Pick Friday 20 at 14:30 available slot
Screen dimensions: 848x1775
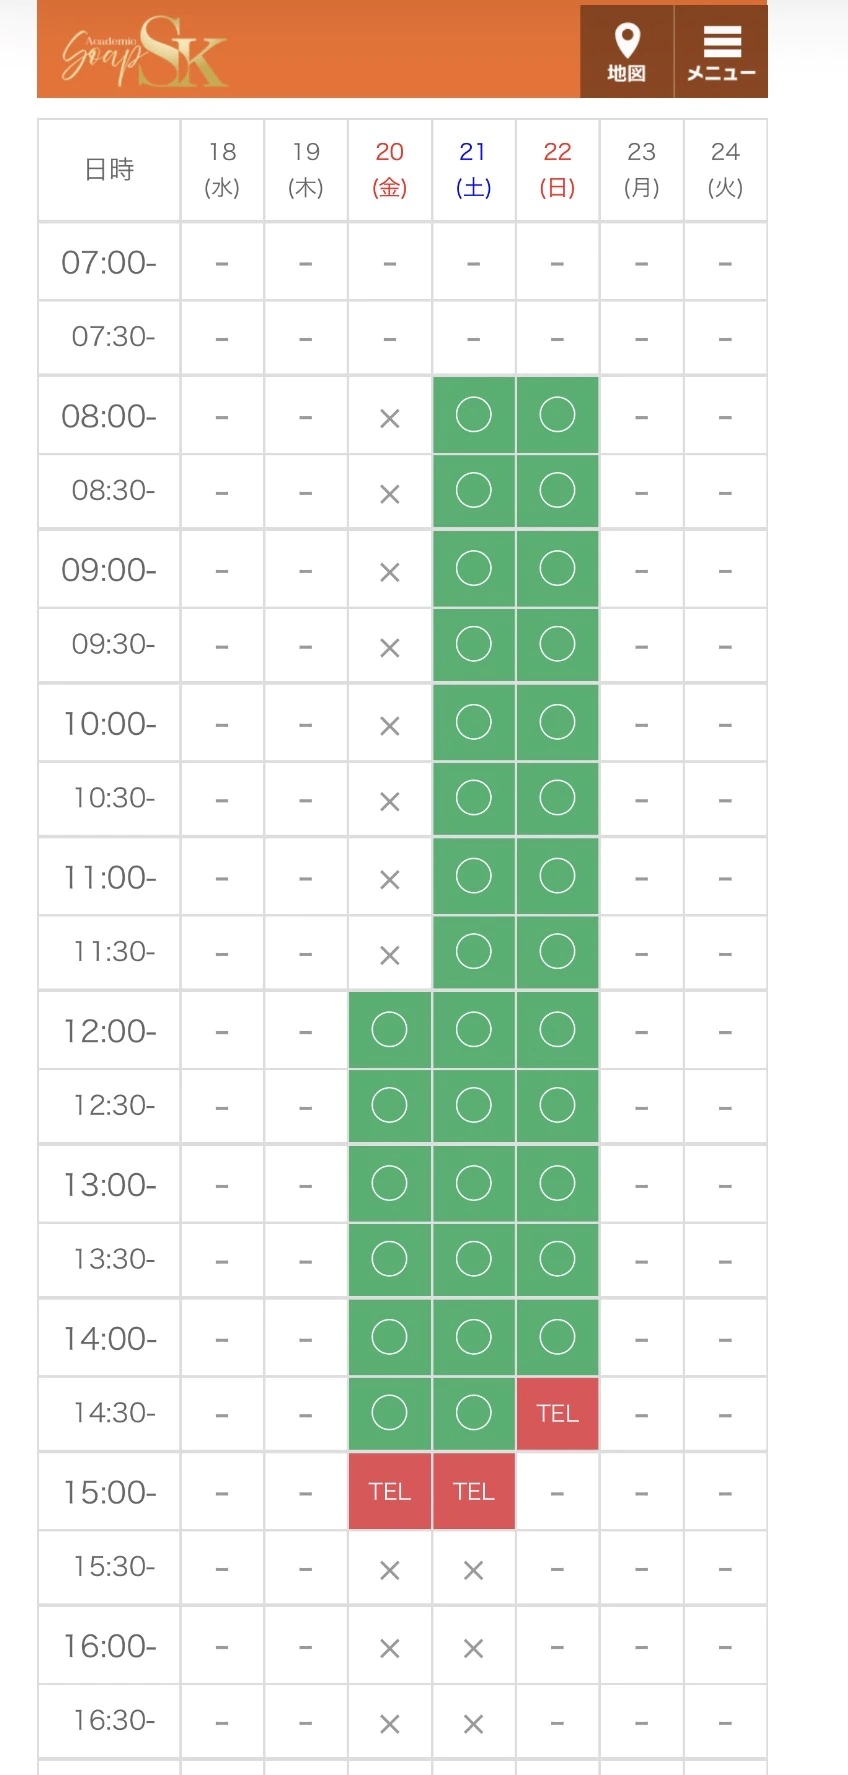[x=389, y=1412]
